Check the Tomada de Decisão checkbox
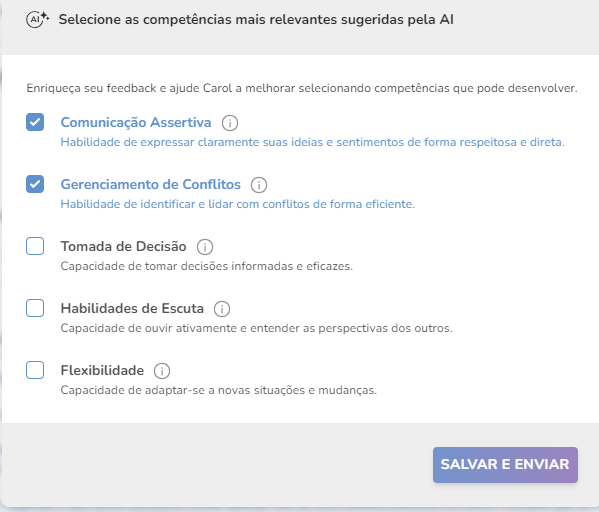Image resolution: width=599 pixels, height=512 pixels. point(35,246)
